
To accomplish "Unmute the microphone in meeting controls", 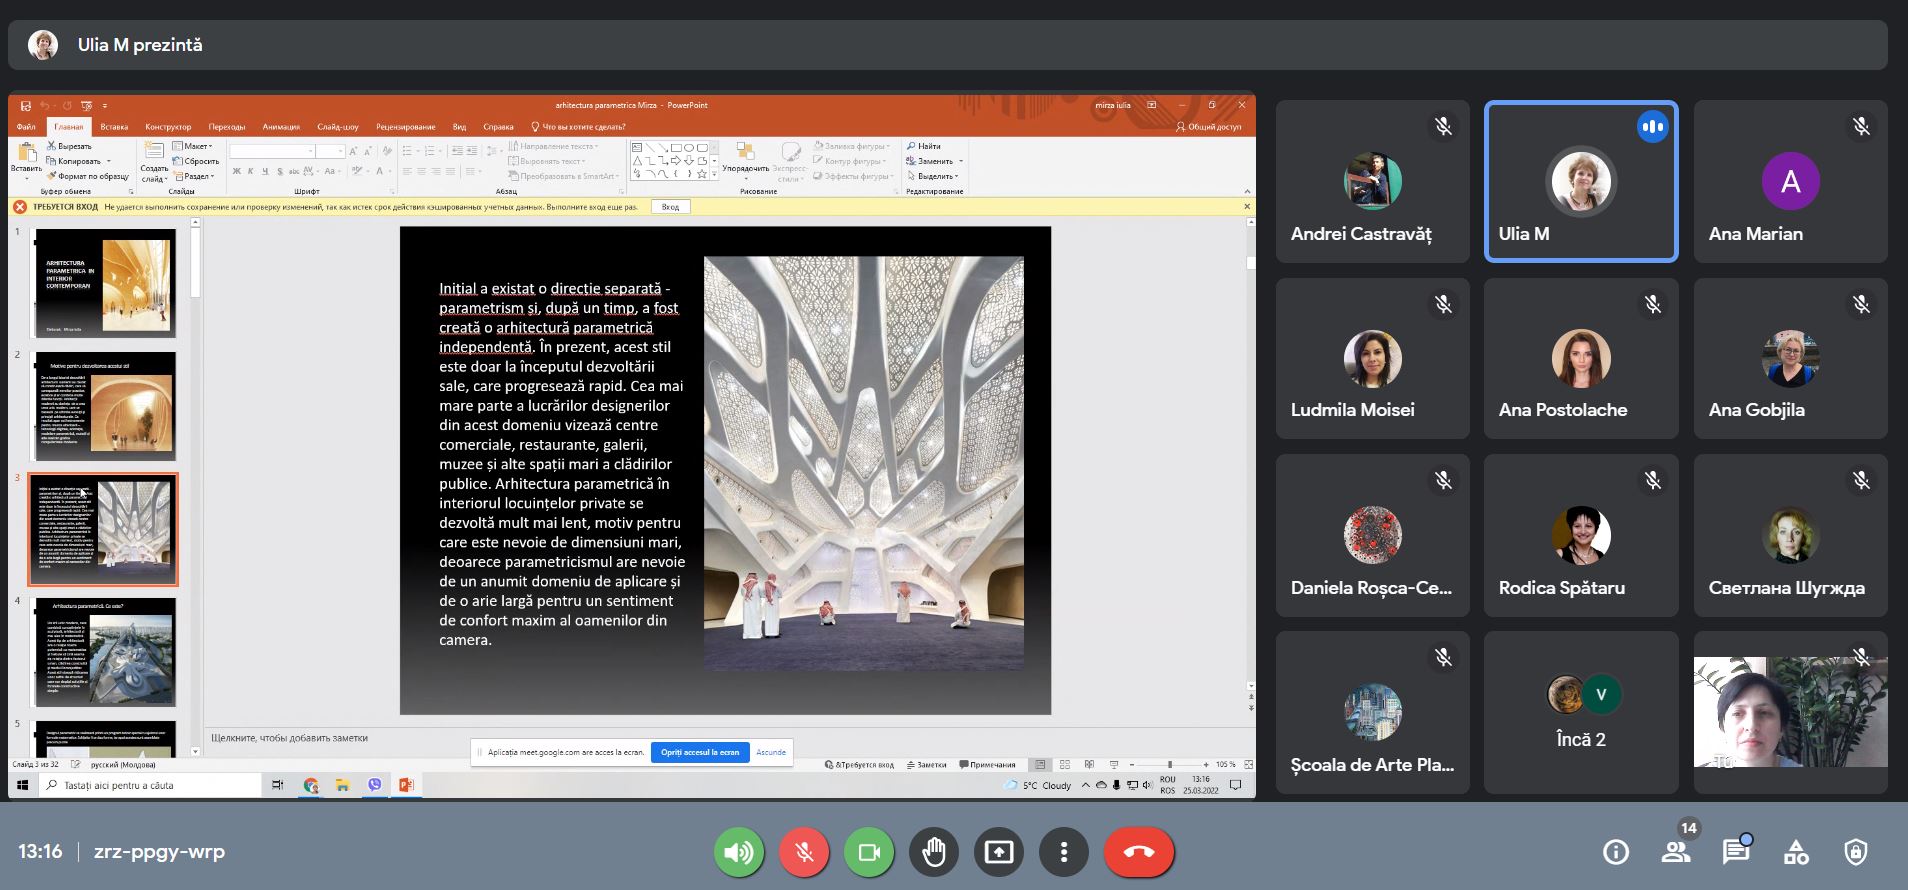I will click(804, 852).
